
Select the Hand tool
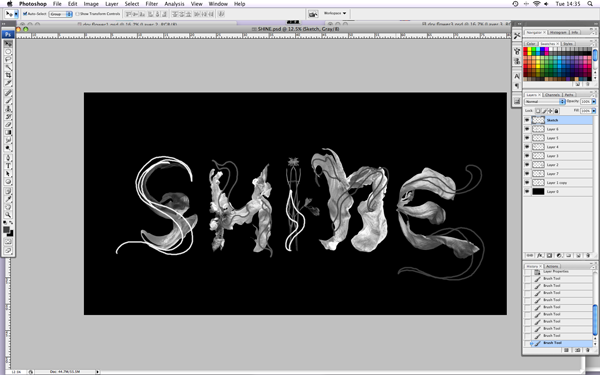(x=8, y=207)
